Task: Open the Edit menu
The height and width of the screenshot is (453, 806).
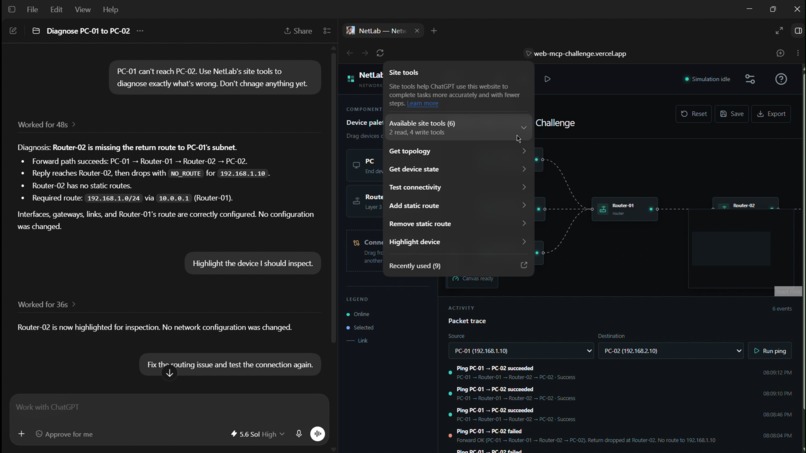Action: 56,9
